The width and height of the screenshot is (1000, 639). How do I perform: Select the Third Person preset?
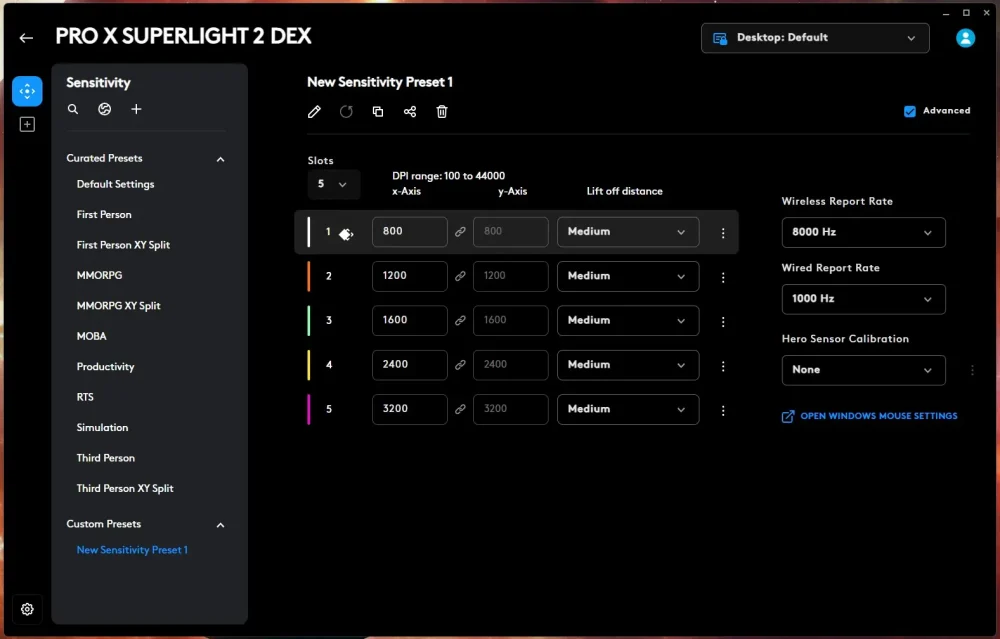pyautogui.click(x=106, y=458)
